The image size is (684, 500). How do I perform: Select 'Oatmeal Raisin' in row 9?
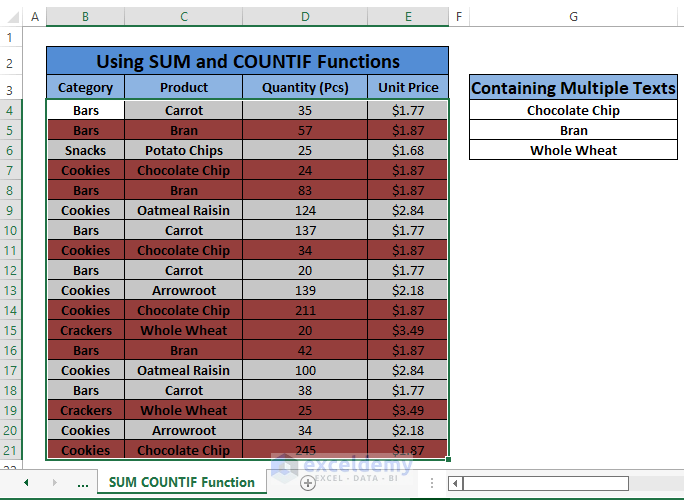[x=184, y=210]
